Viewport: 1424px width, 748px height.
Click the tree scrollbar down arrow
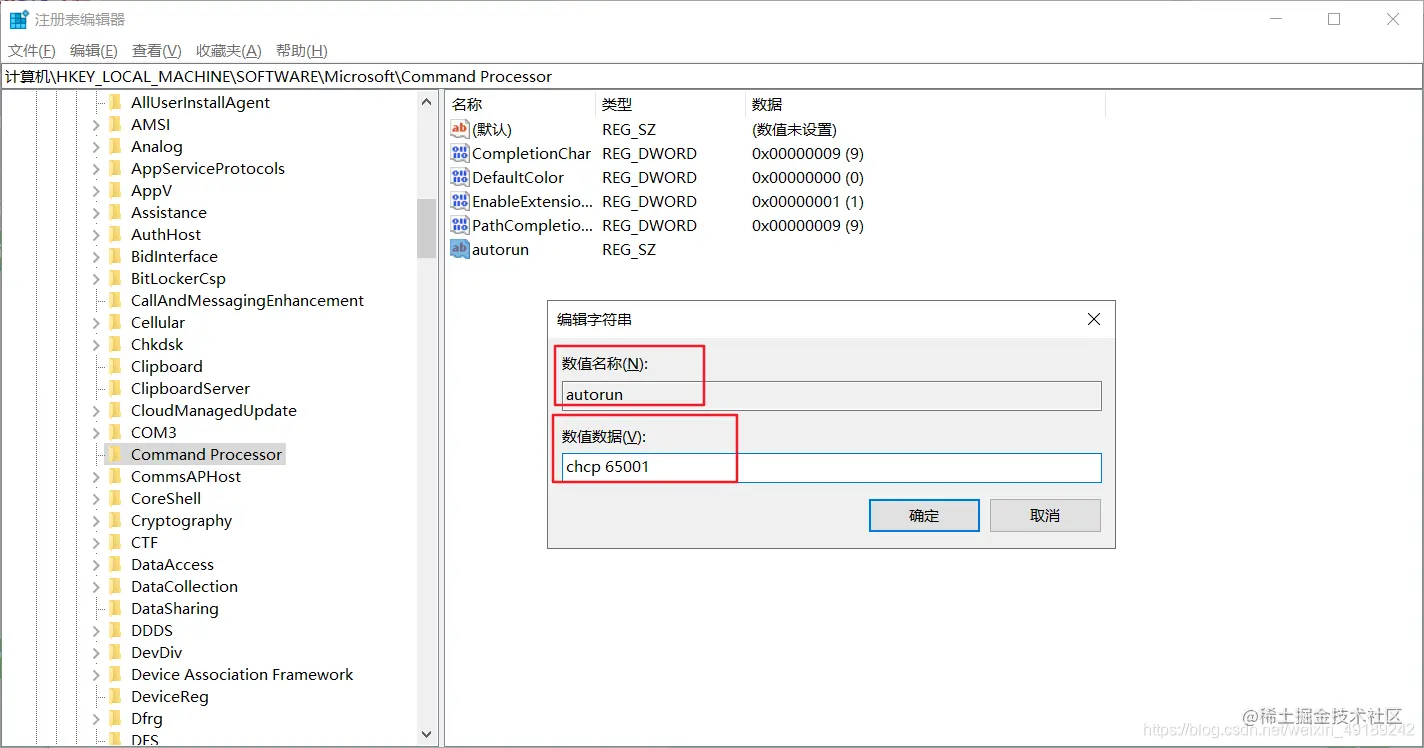tap(427, 734)
